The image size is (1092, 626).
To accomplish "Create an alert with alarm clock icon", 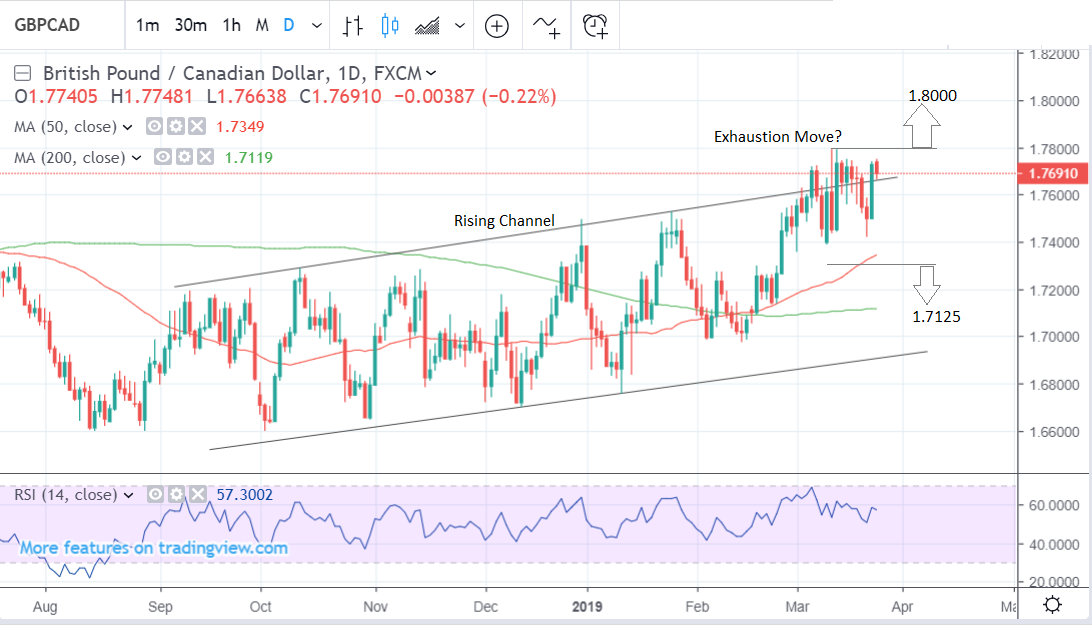I will pyautogui.click(x=596, y=26).
